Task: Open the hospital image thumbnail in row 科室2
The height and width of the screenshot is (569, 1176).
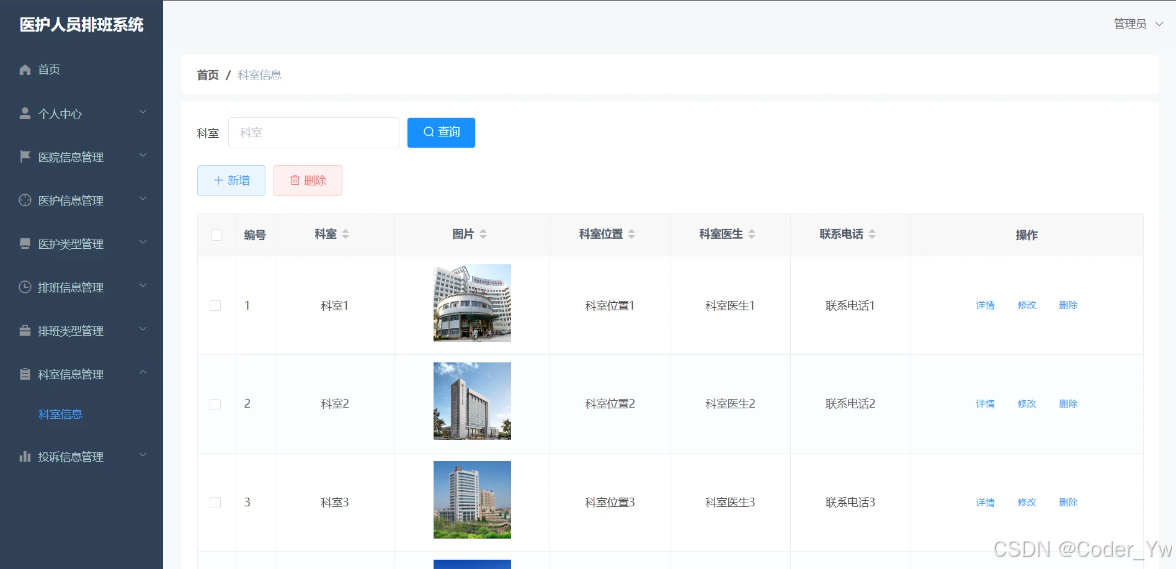Action: [x=472, y=401]
